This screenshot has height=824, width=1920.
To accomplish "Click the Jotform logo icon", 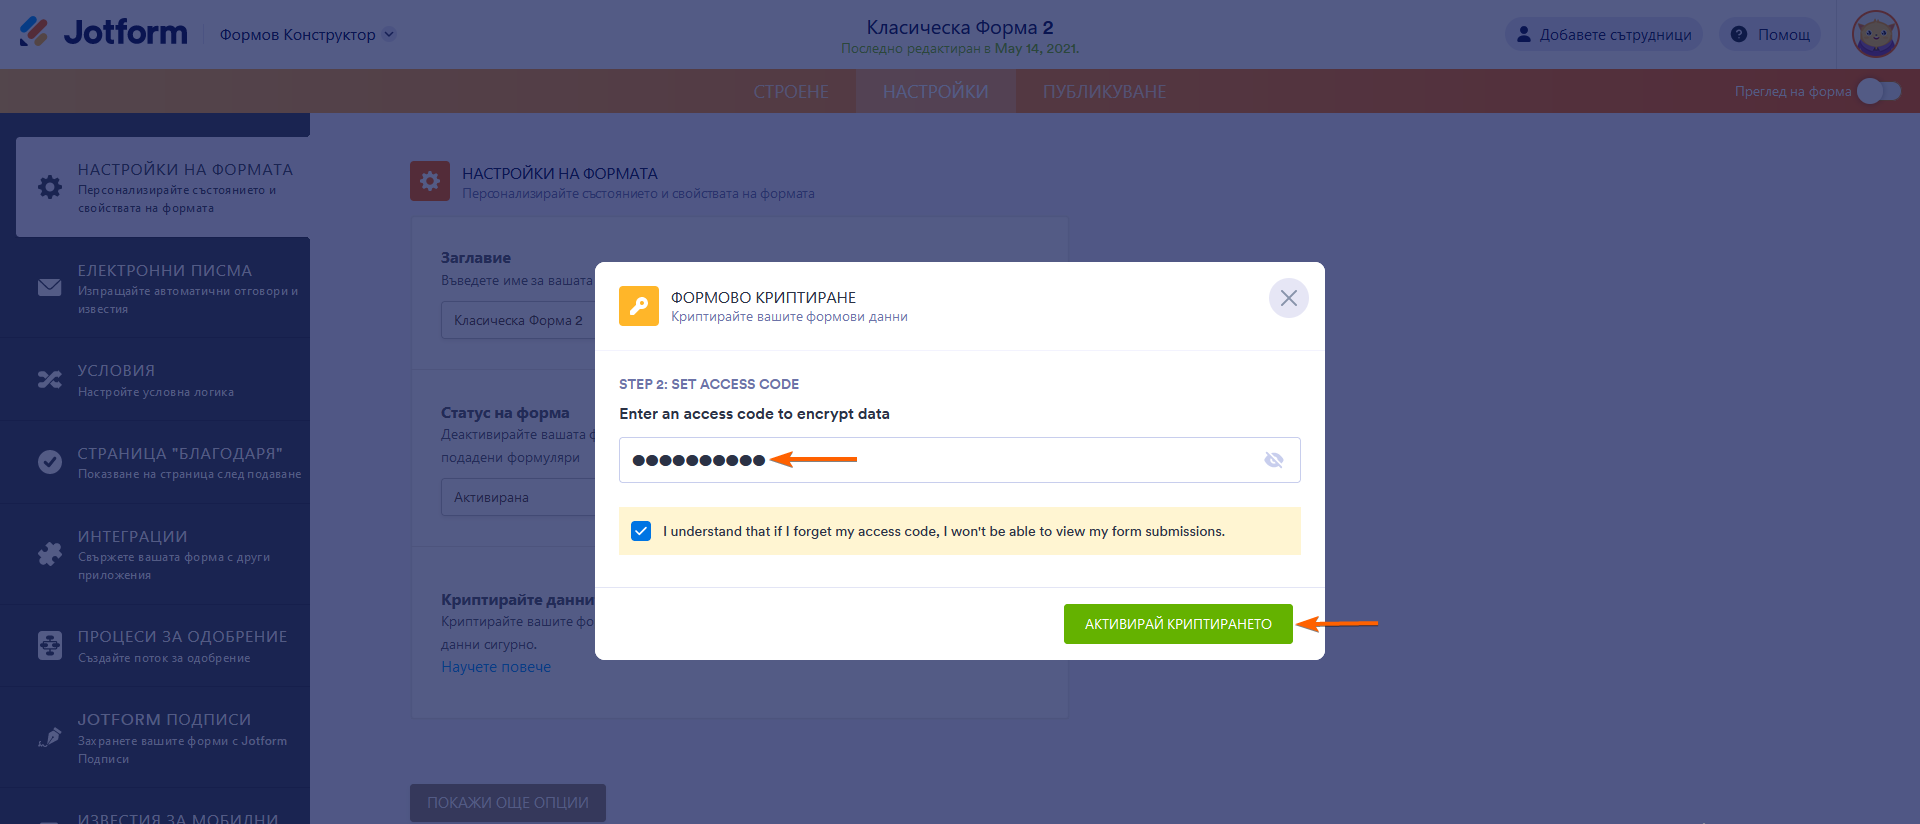I will tap(34, 32).
